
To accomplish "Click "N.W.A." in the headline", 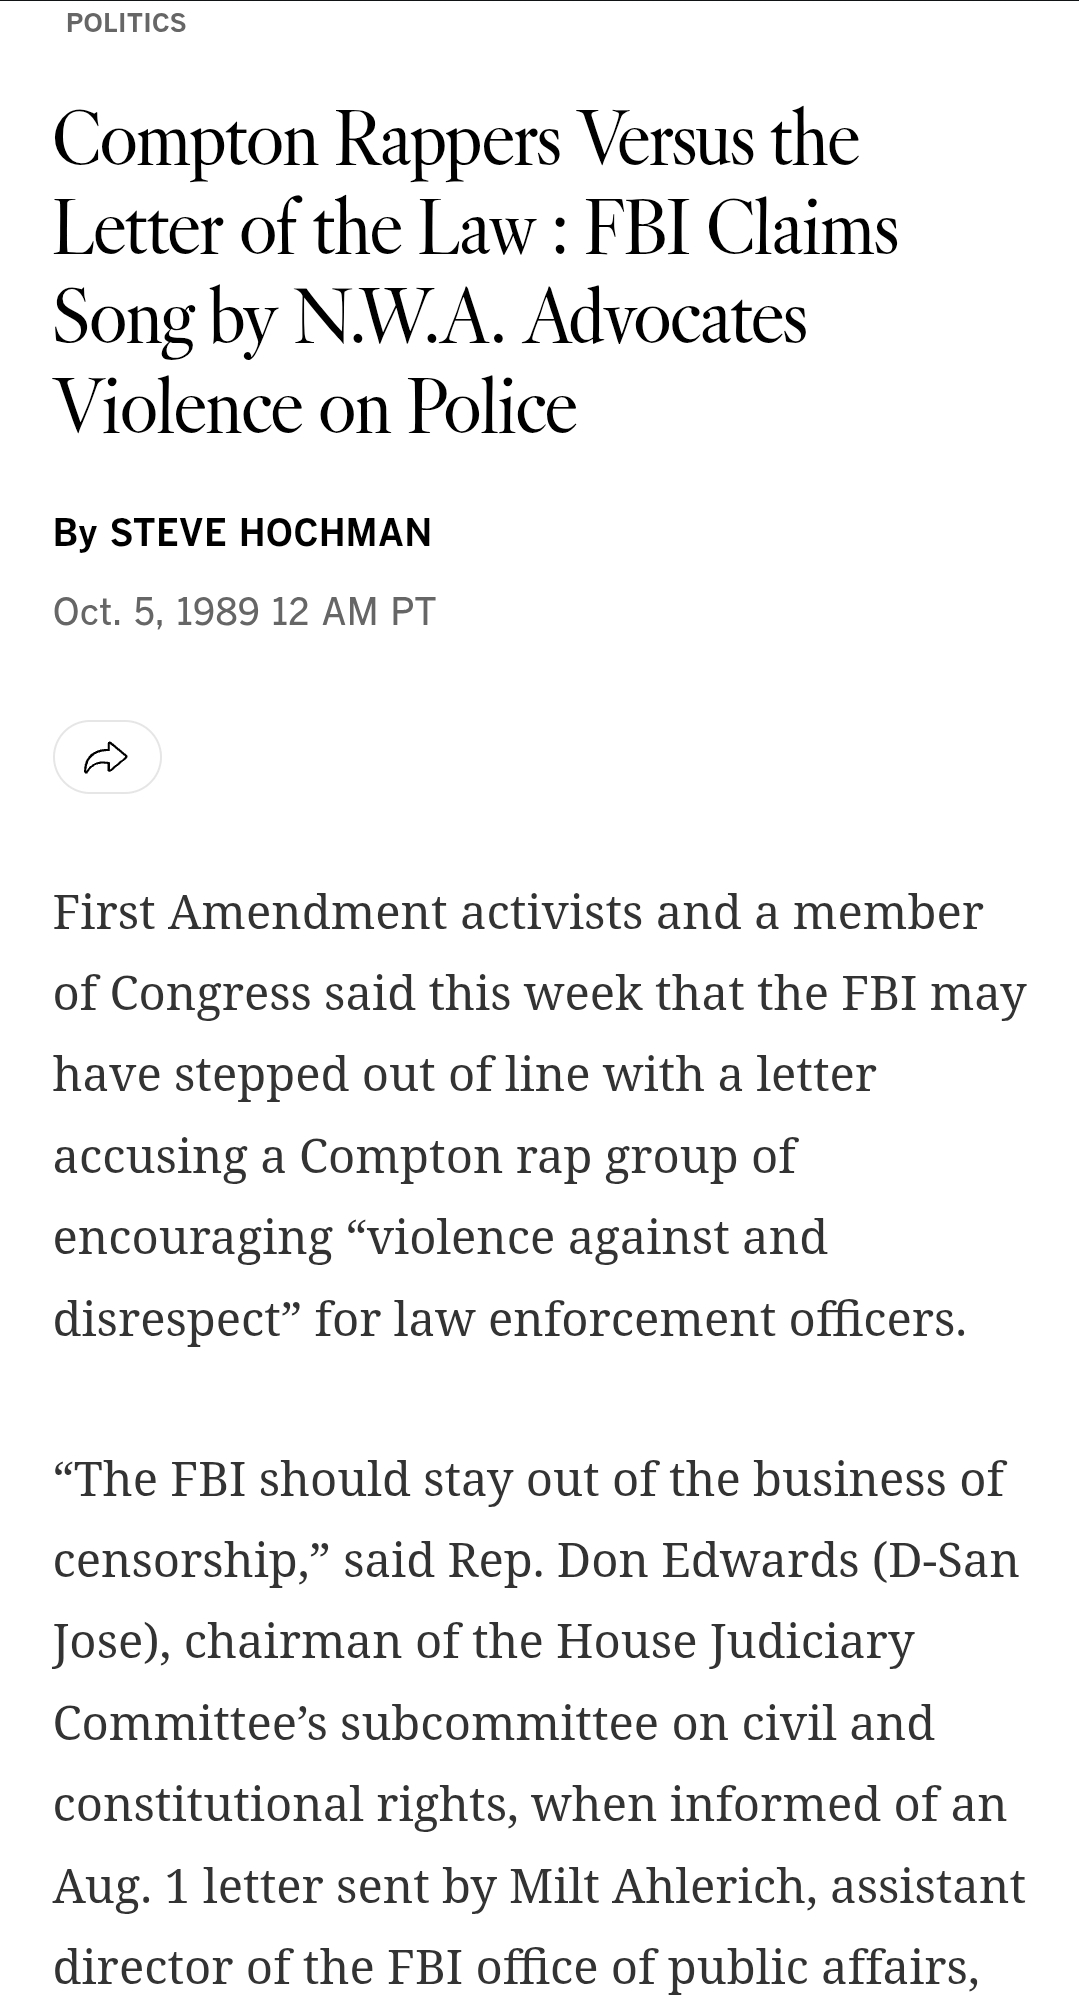I will (x=398, y=319).
